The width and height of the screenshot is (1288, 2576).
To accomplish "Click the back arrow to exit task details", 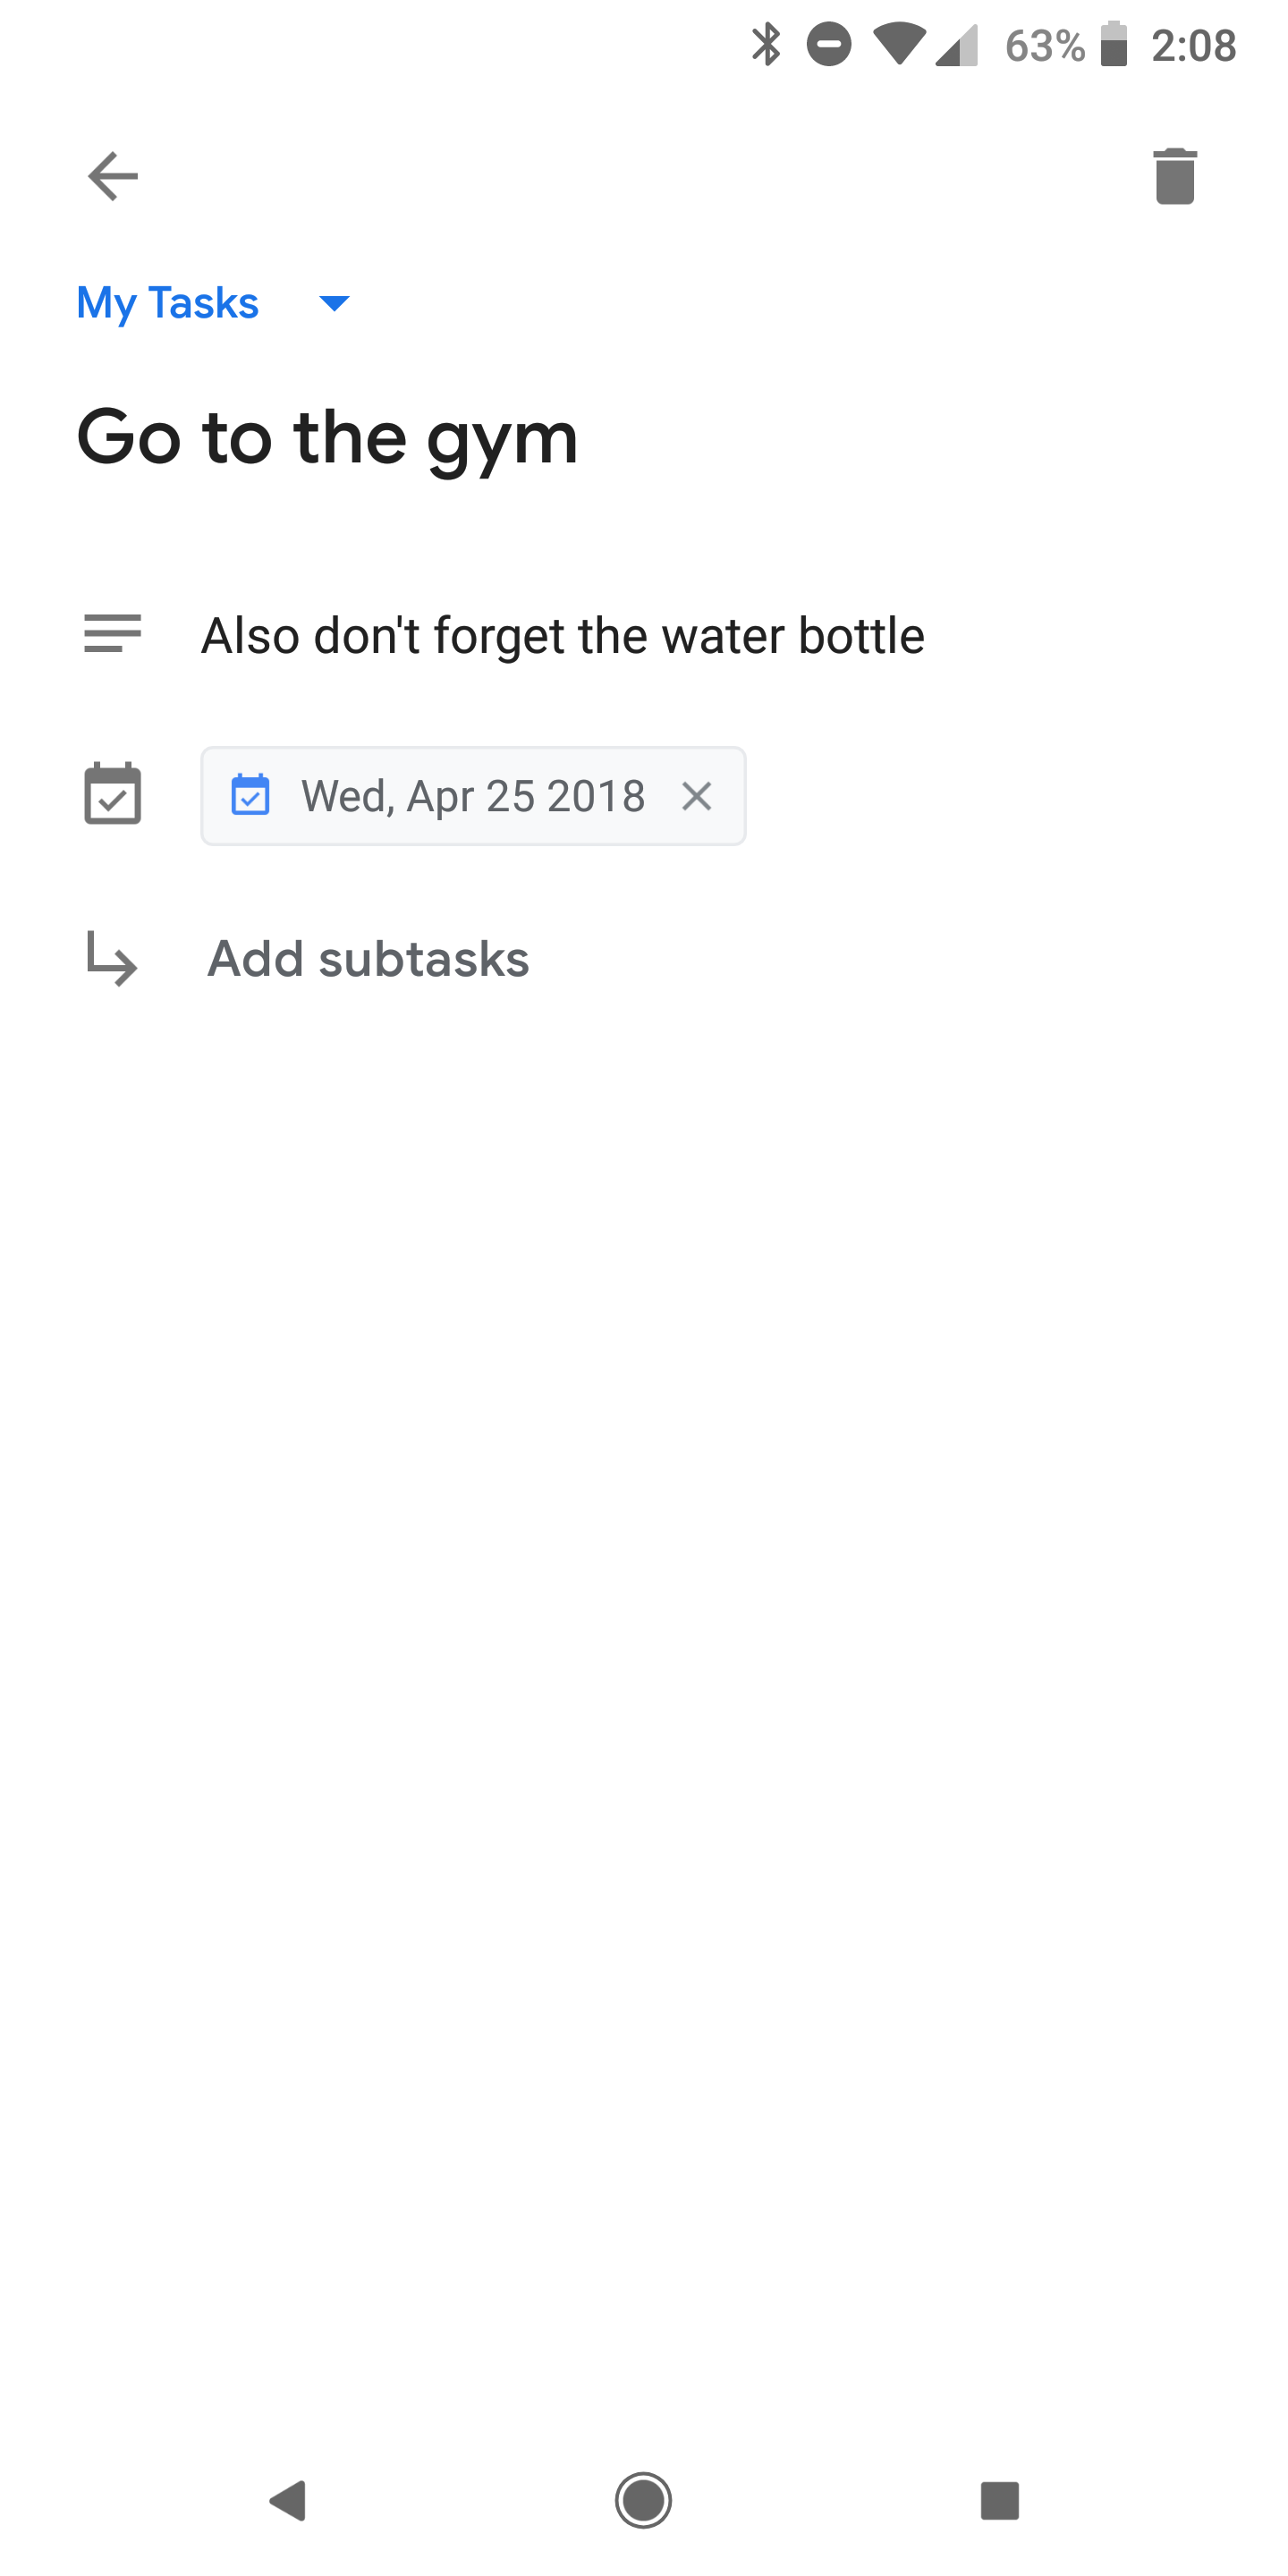I will [x=113, y=175].
